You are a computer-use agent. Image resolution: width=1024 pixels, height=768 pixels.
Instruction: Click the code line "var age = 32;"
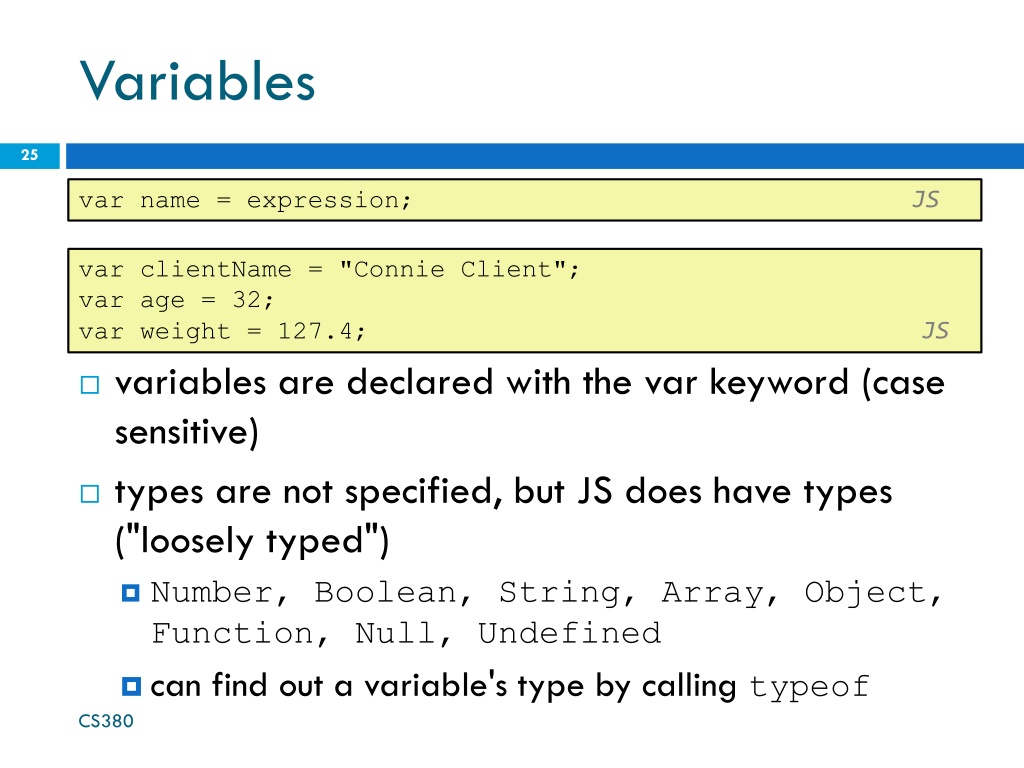point(176,300)
